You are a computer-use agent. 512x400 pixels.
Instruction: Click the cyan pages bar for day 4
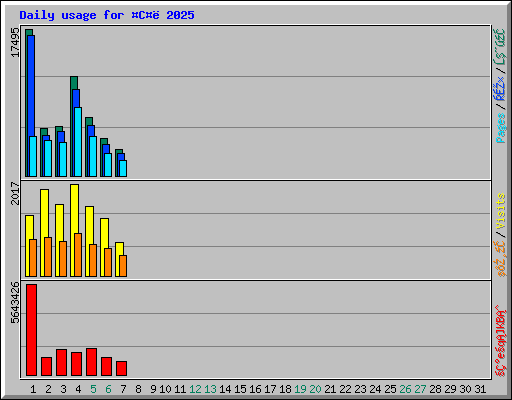(78, 142)
